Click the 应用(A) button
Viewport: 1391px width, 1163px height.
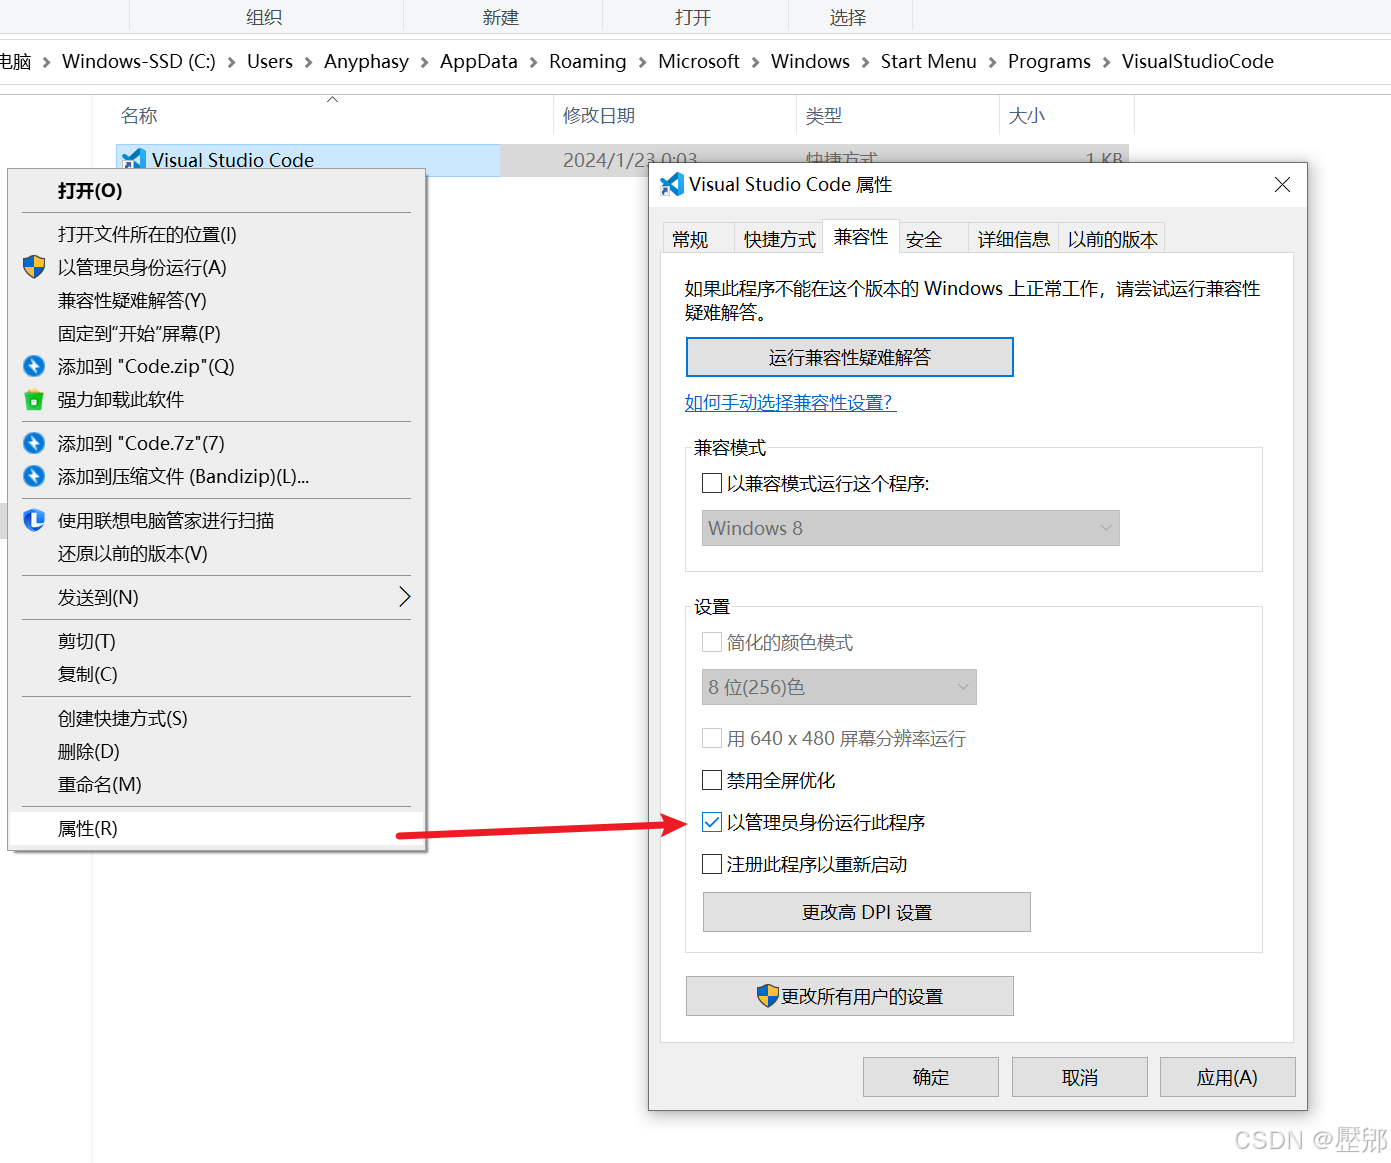pyautogui.click(x=1227, y=1077)
